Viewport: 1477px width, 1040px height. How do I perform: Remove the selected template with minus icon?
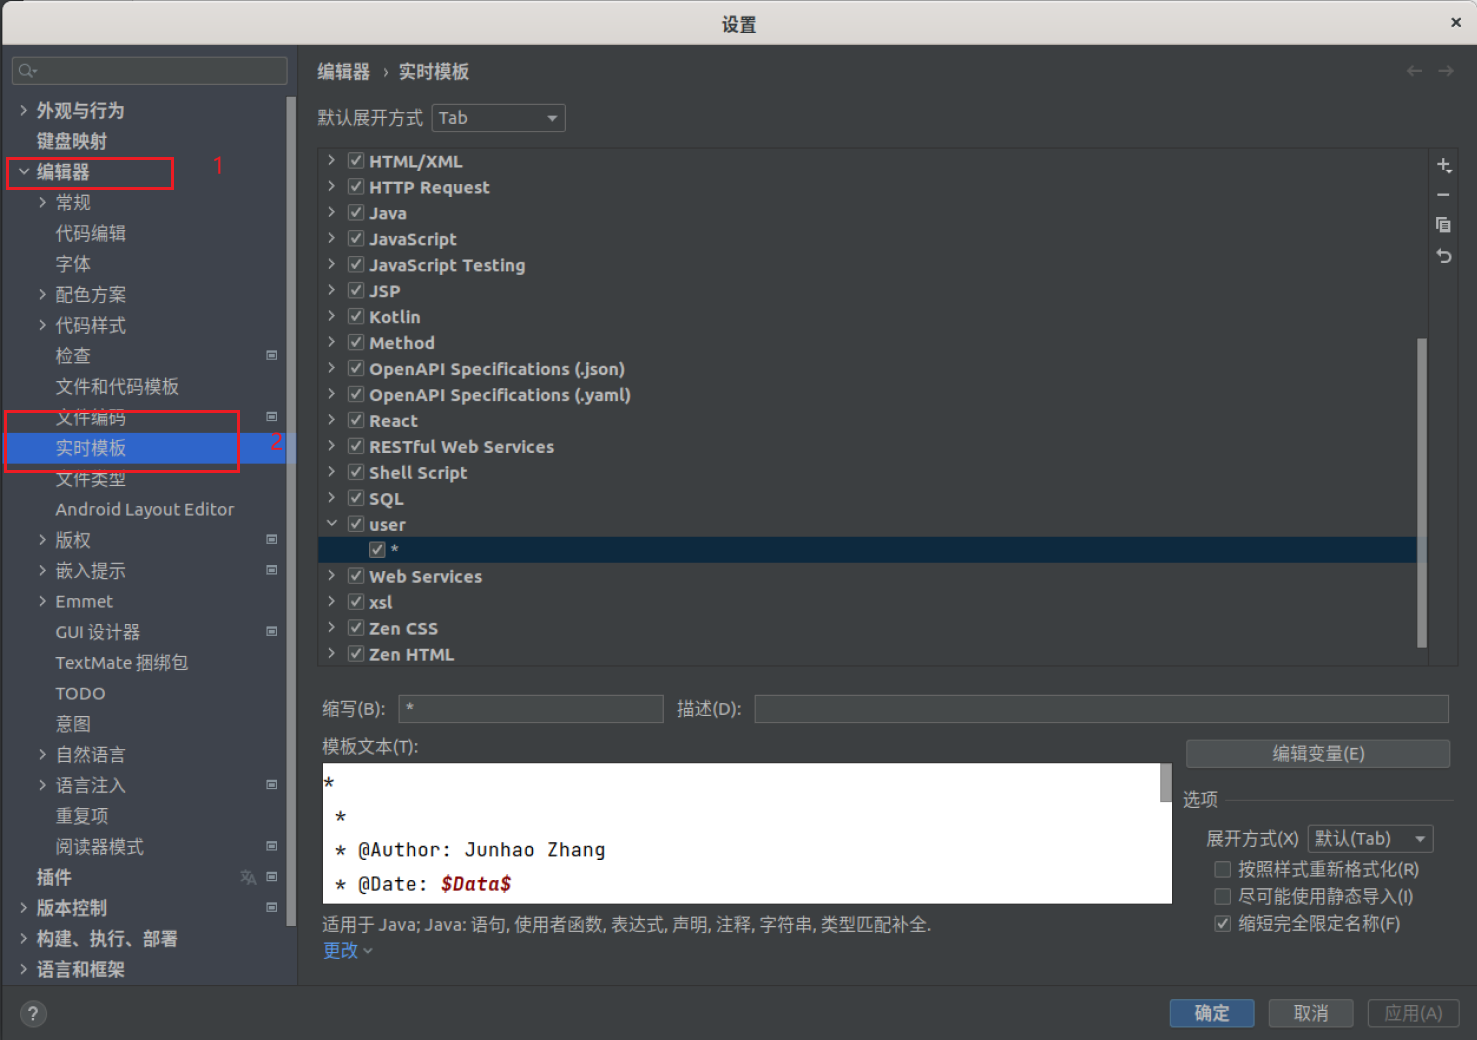1443,195
